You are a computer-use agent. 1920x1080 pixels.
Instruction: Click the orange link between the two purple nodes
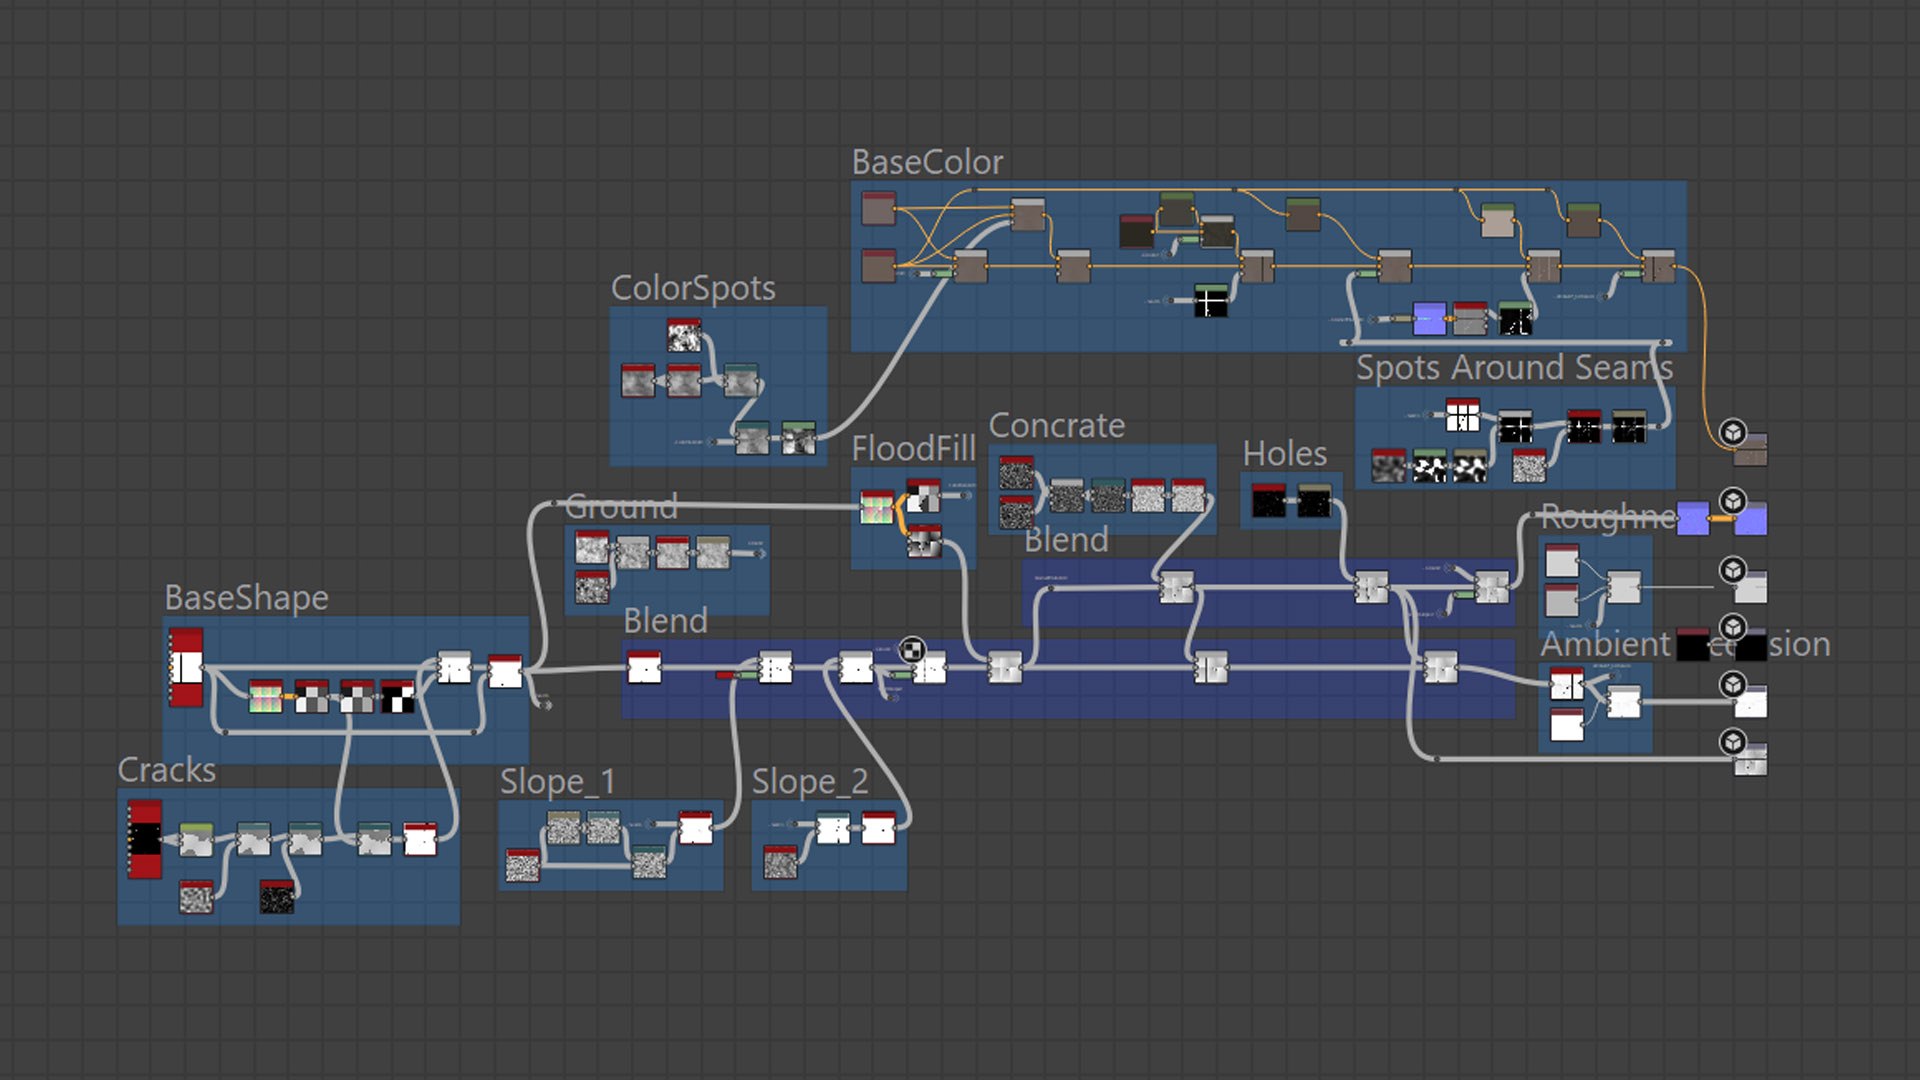1721,519
